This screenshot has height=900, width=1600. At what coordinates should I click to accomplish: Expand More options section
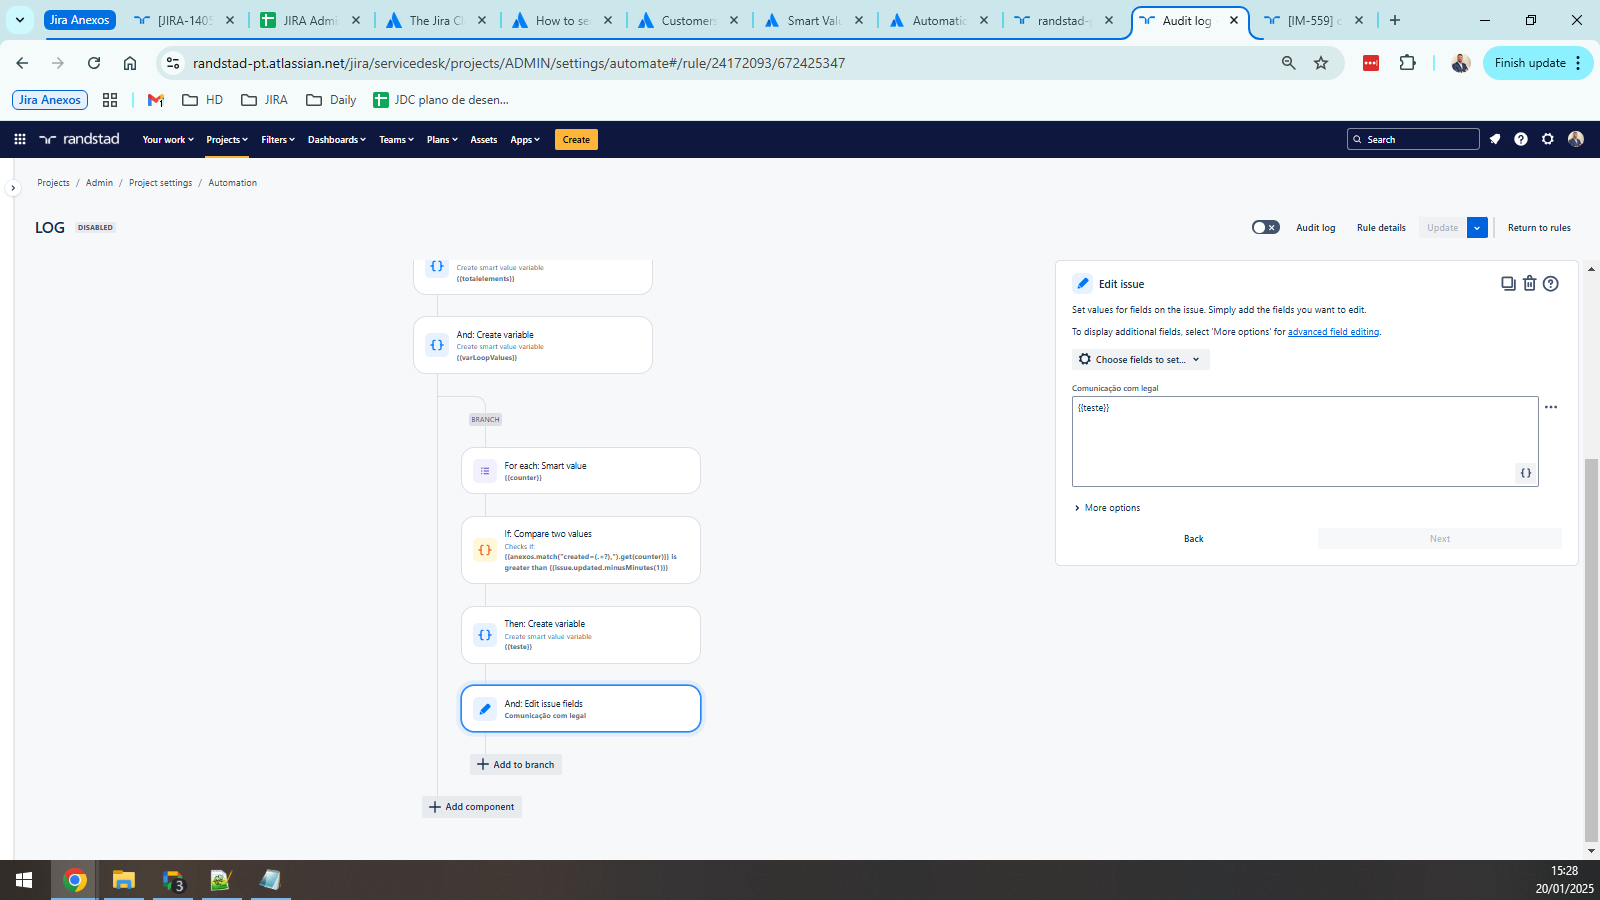1107,508
